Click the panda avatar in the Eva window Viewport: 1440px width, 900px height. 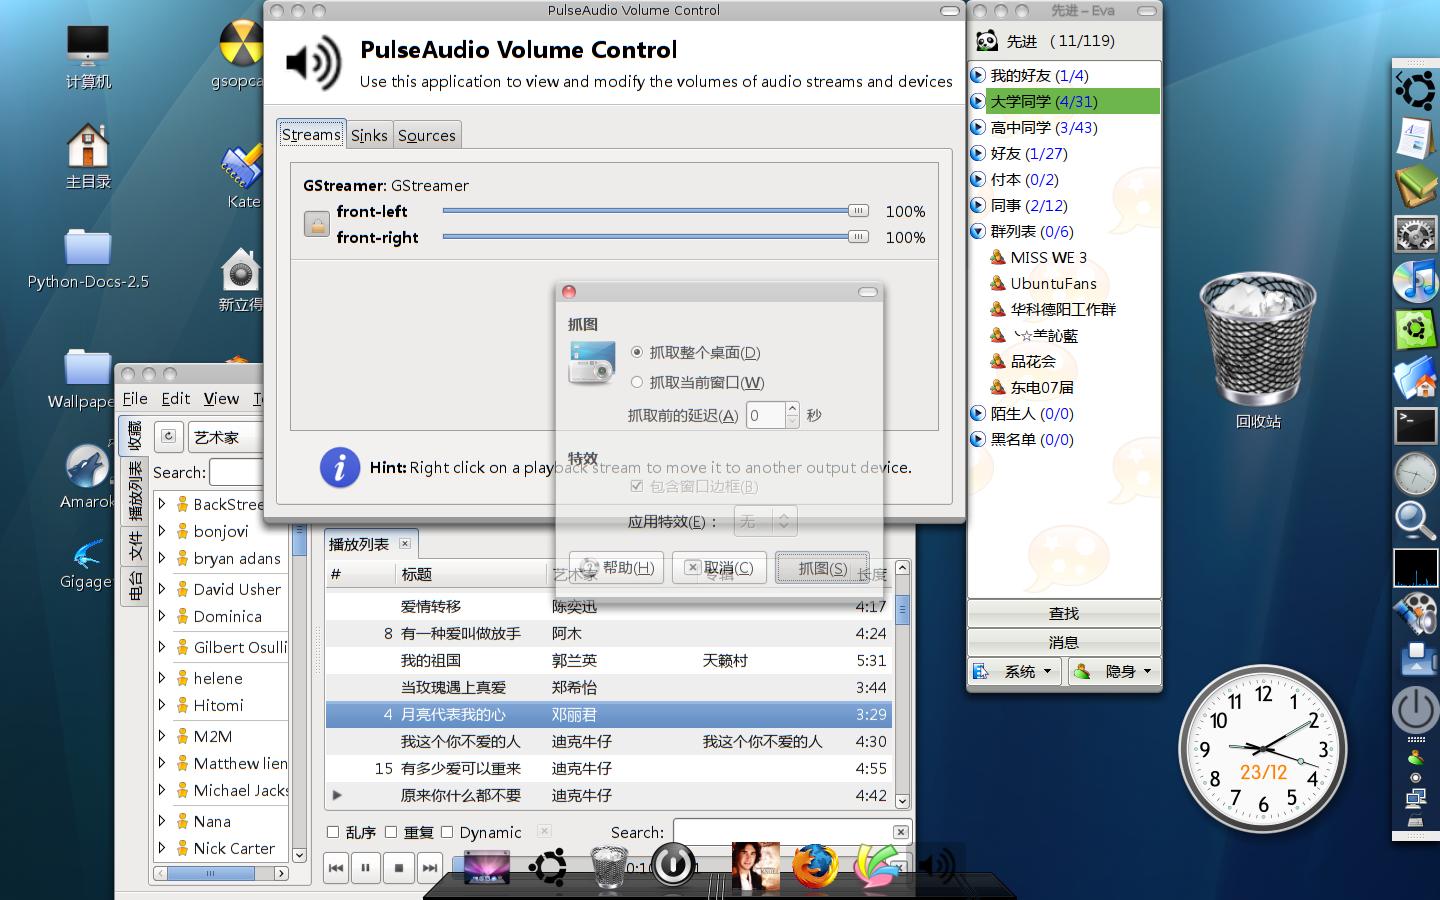coord(987,40)
